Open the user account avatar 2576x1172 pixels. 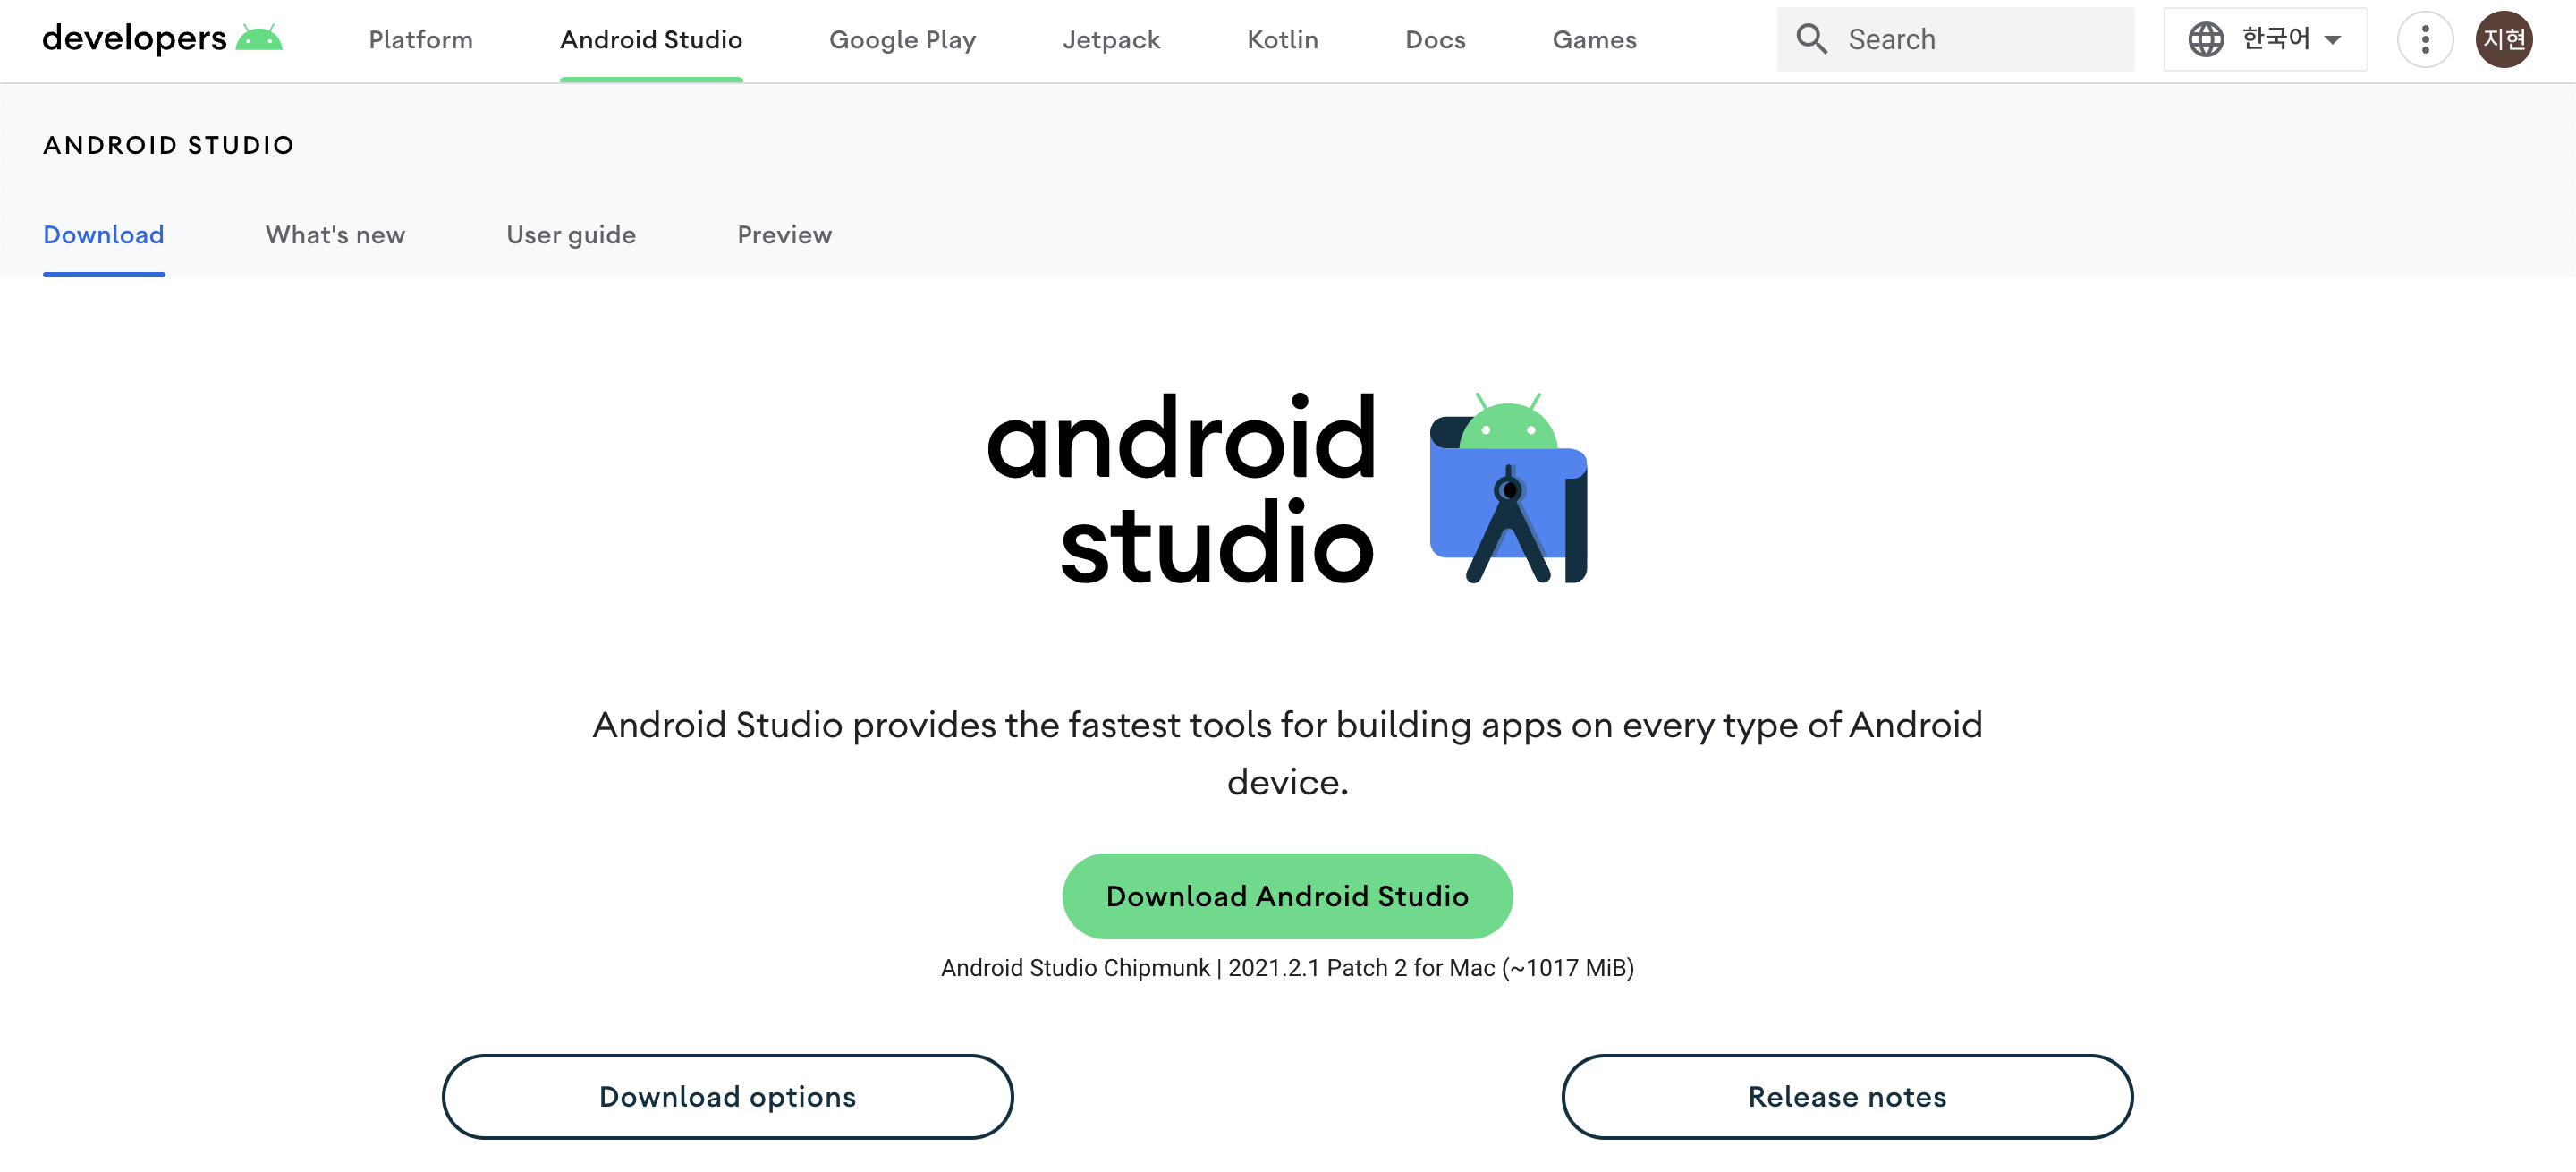click(2503, 39)
